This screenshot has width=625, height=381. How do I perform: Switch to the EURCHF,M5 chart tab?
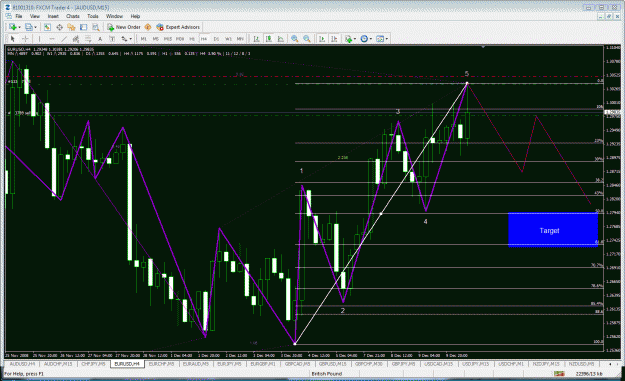click(161, 364)
